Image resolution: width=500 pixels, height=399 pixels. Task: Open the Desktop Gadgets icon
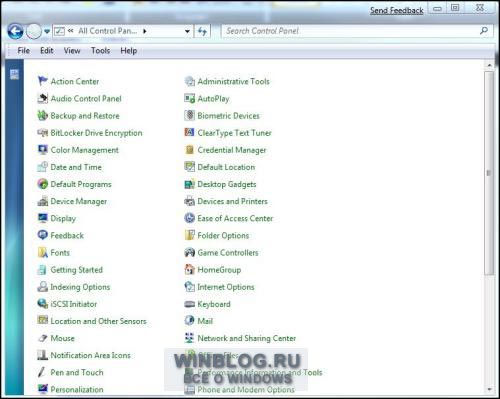coord(190,184)
